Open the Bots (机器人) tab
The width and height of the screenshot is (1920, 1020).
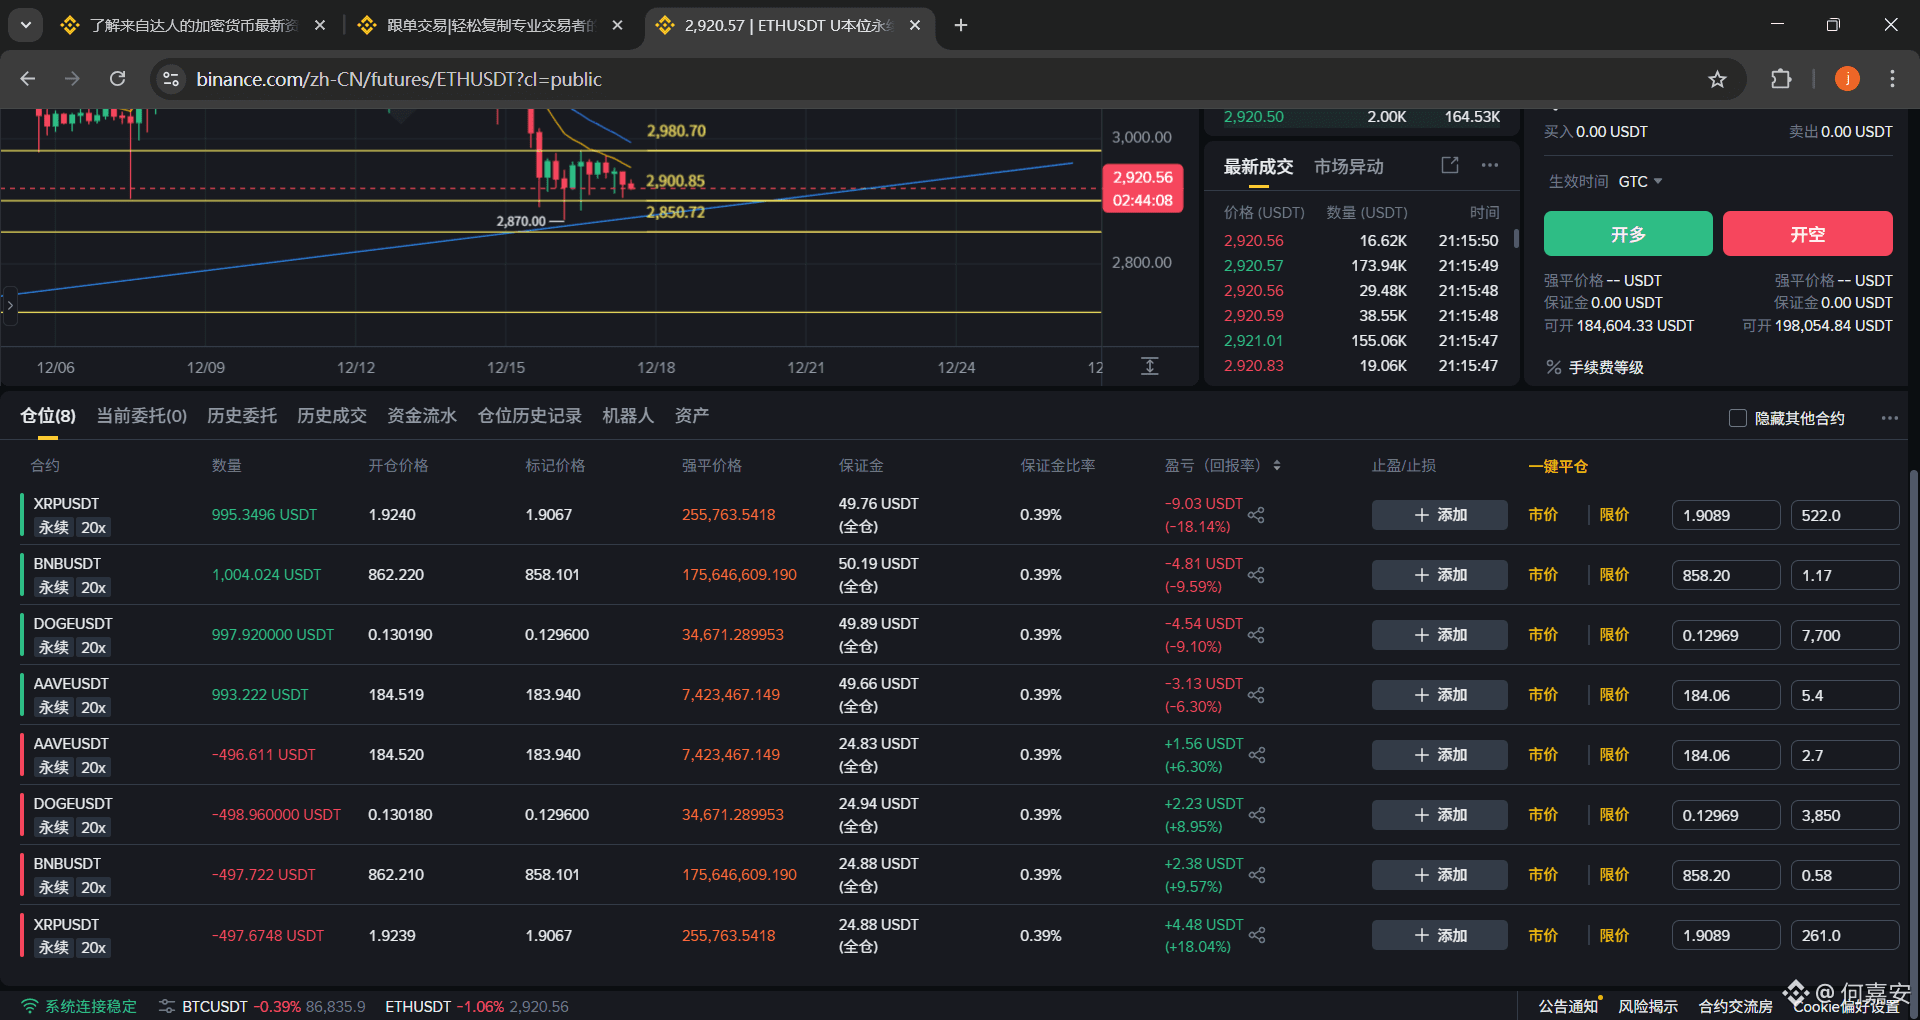628,416
